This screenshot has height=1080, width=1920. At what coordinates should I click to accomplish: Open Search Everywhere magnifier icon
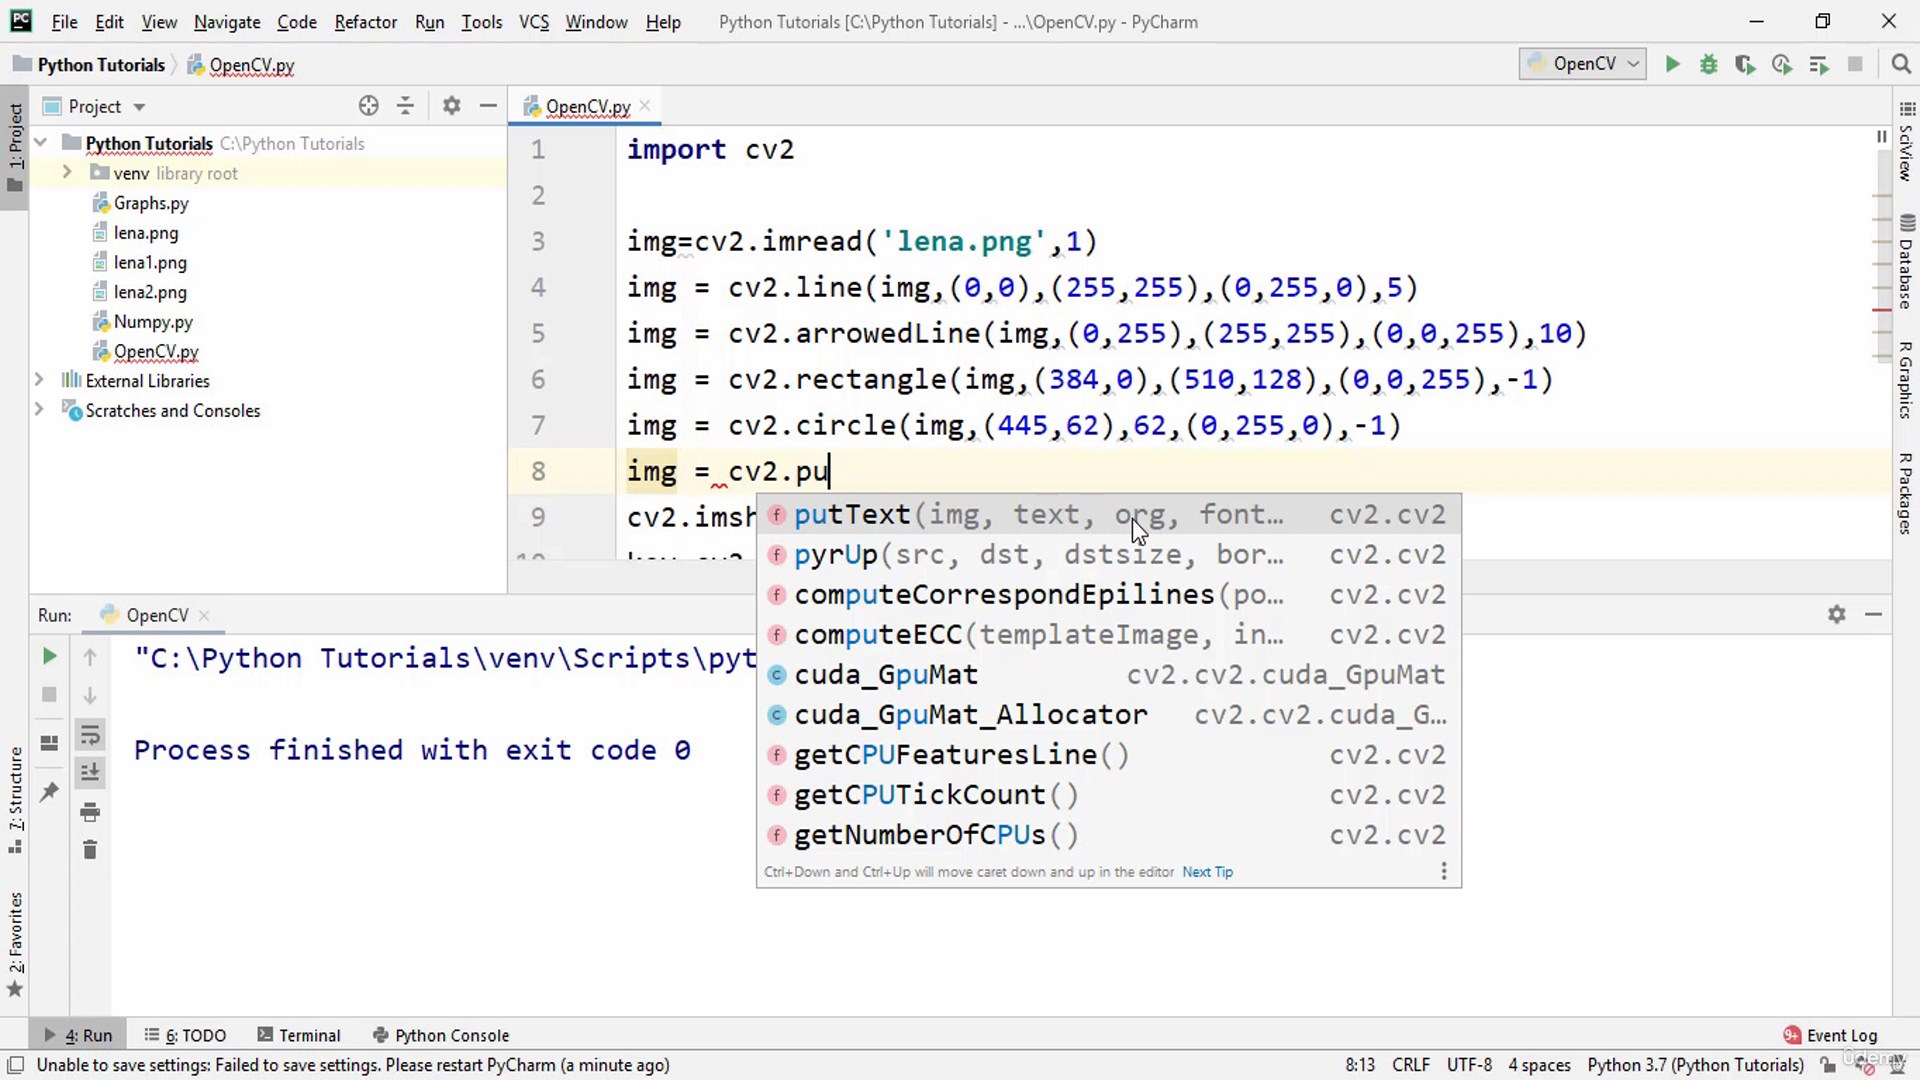coord(1901,65)
